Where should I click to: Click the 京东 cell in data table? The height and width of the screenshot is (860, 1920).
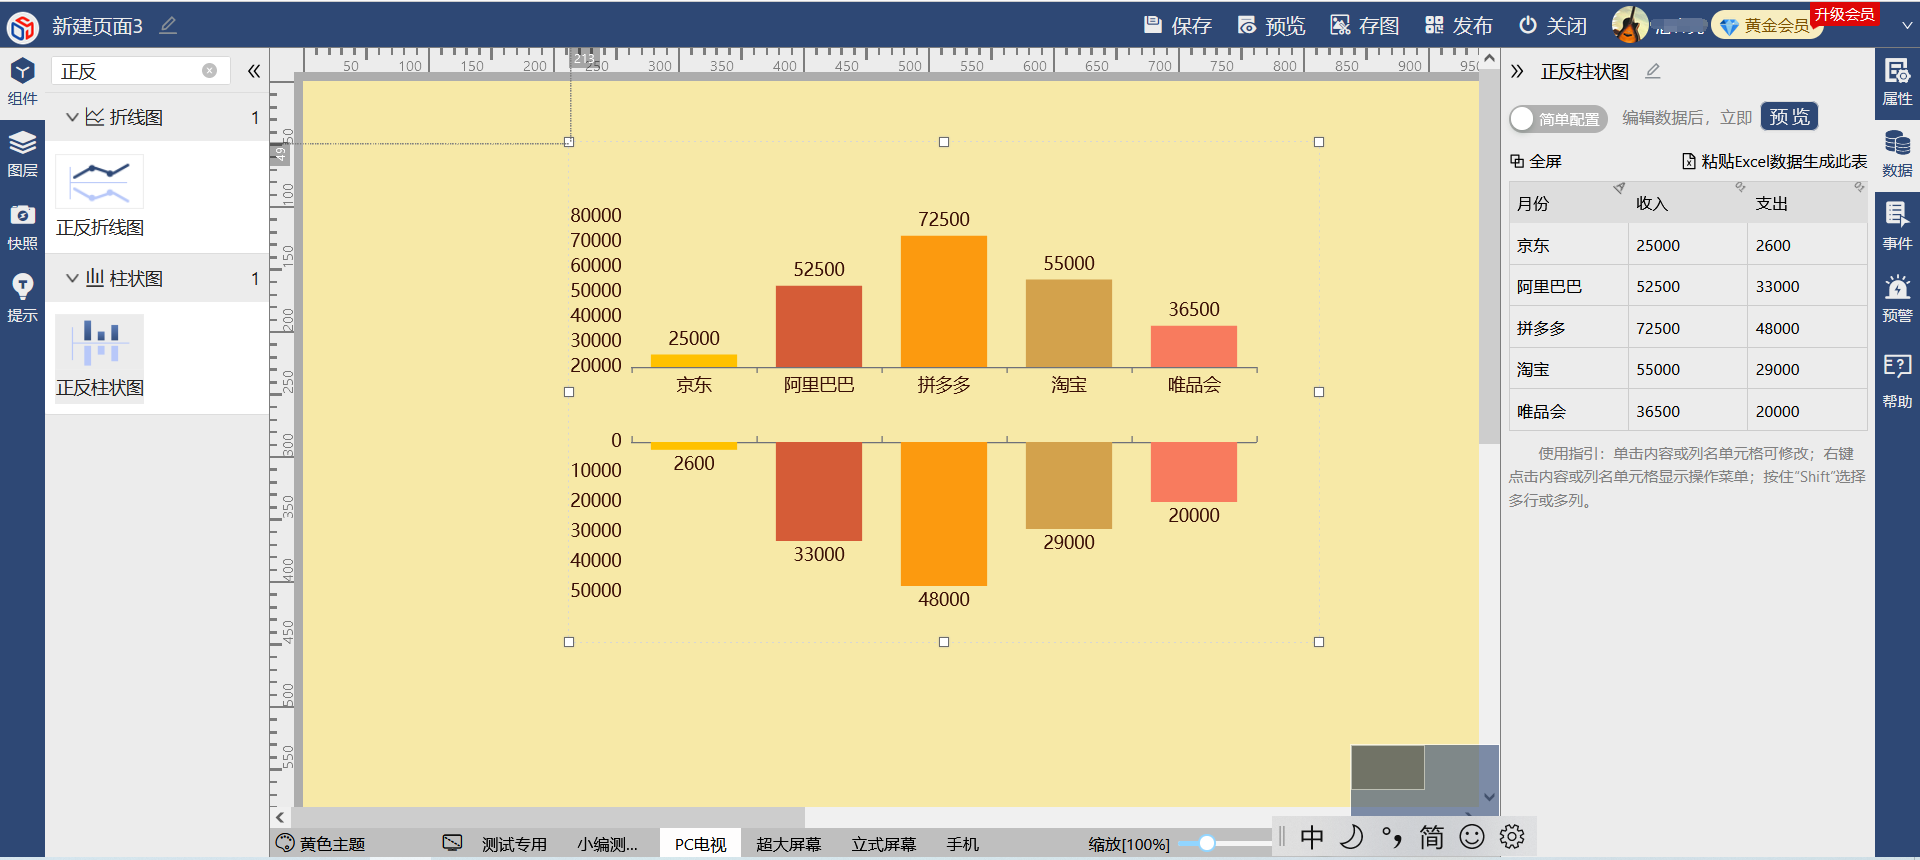point(1568,245)
